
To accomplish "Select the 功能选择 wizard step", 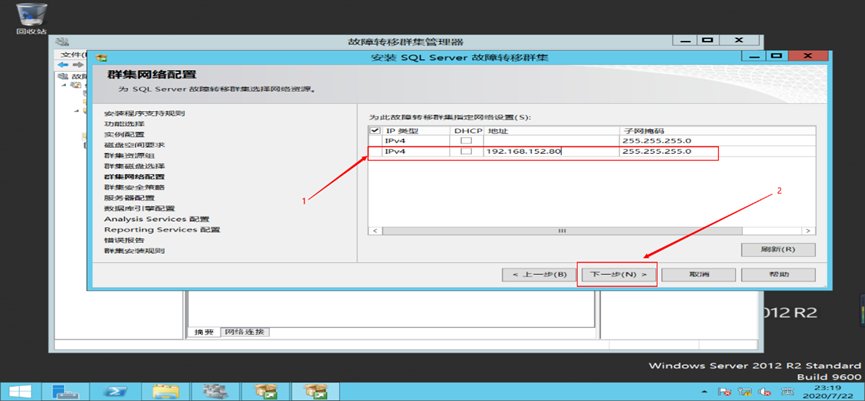I will pyautogui.click(x=125, y=124).
